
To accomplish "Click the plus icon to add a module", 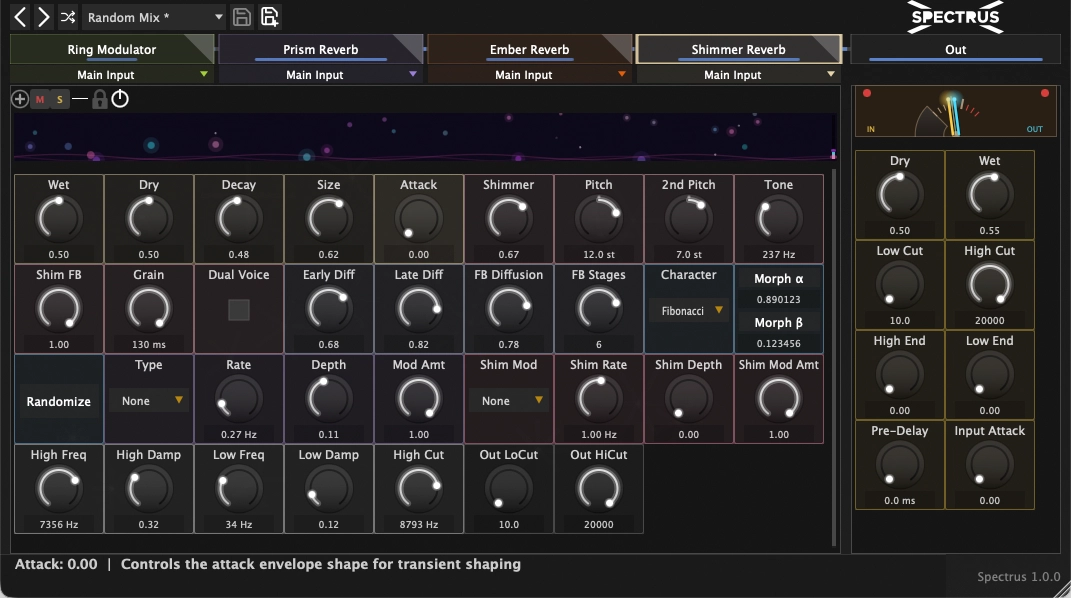I will click(x=18, y=99).
